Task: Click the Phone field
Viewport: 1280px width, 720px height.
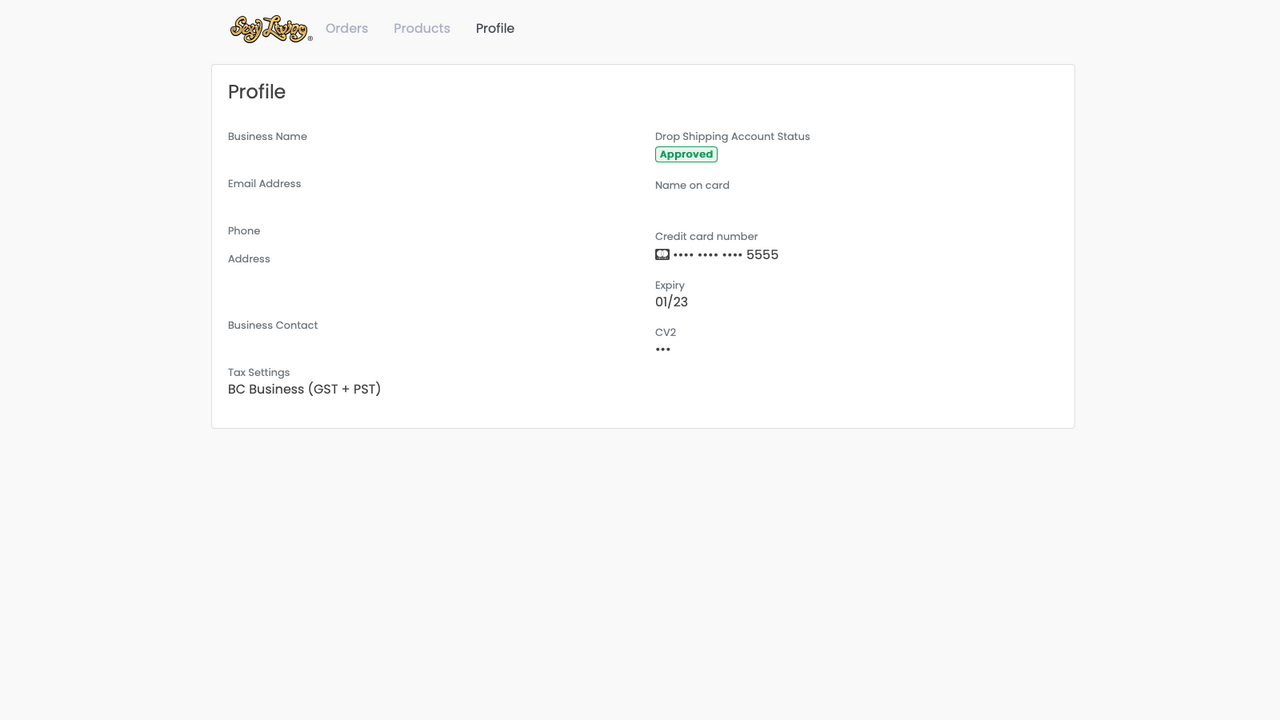Action: [x=244, y=230]
